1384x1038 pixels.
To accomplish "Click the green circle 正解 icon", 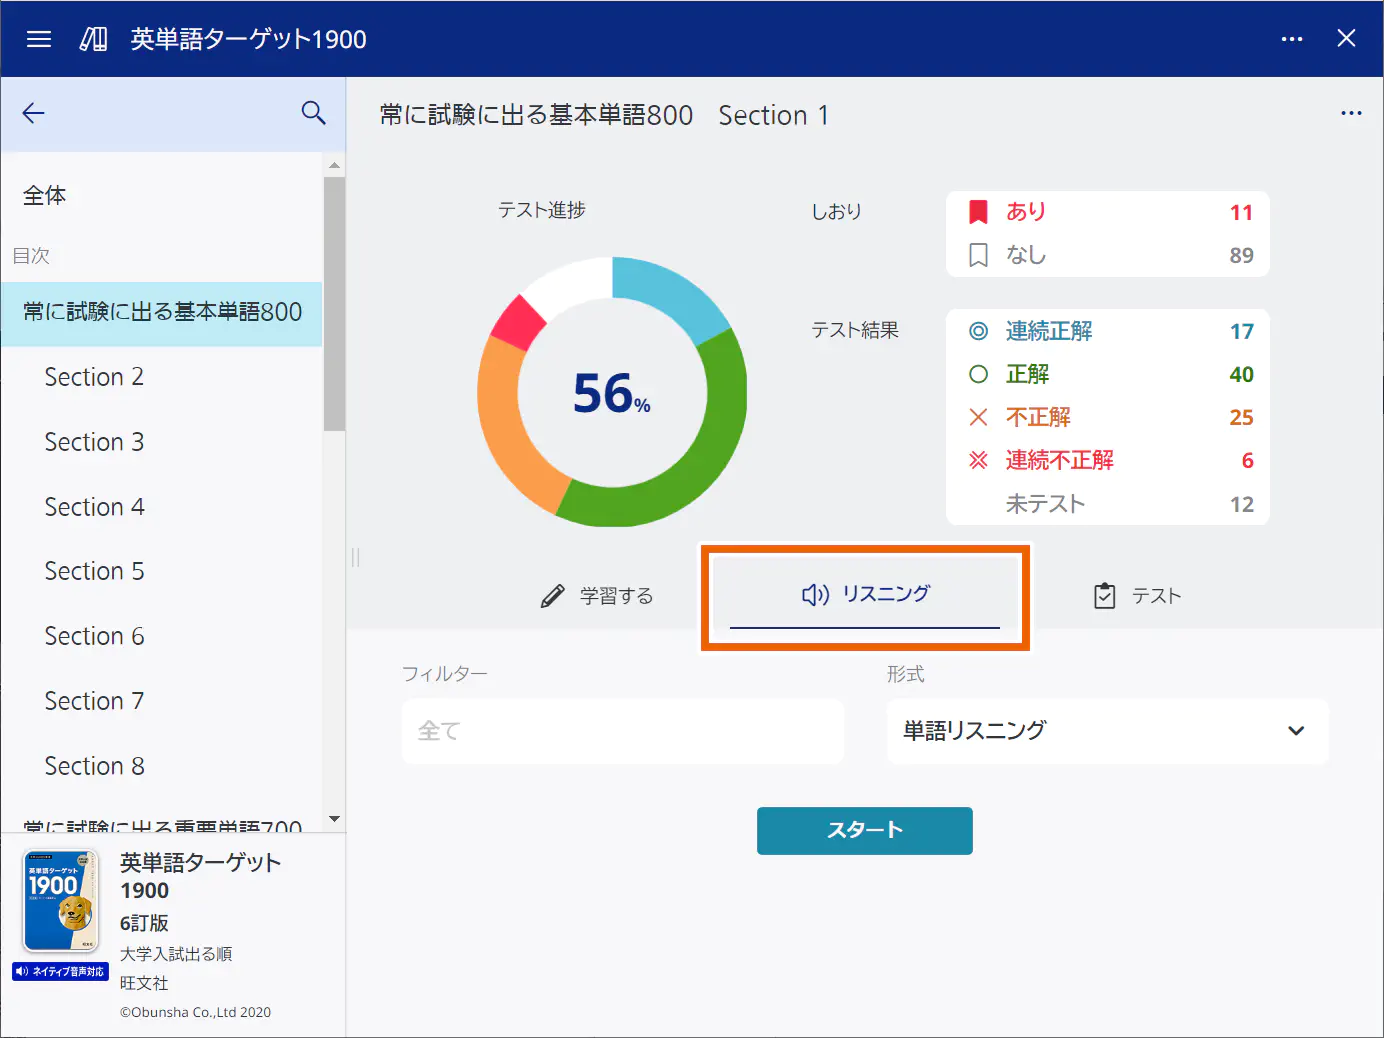I will (x=979, y=374).
